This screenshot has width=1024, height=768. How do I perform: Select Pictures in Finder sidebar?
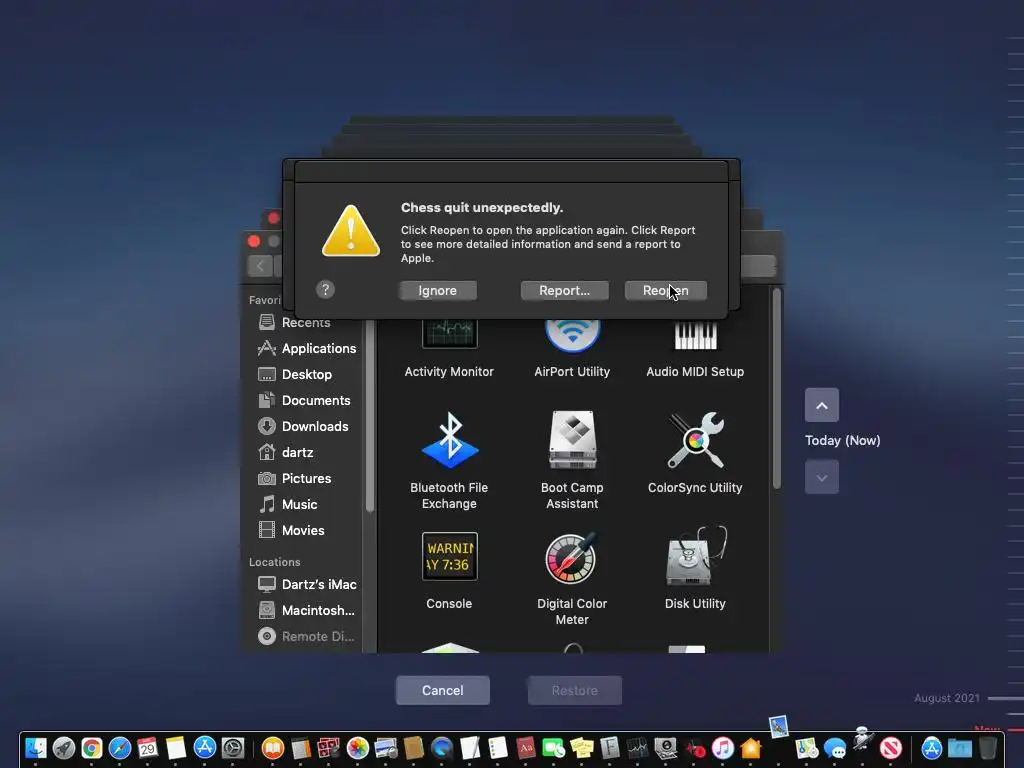[295, 479]
